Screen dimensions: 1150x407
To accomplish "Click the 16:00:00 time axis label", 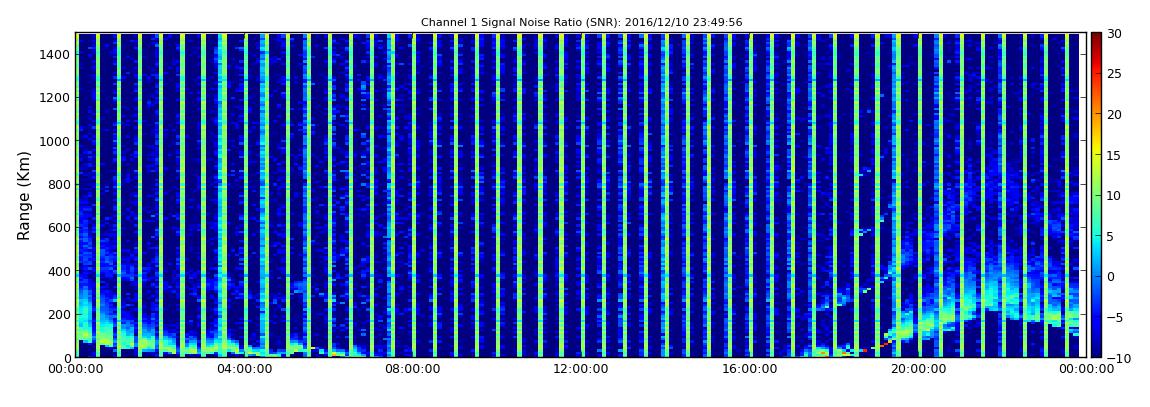I will pyautogui.click(x=749, y=369).
